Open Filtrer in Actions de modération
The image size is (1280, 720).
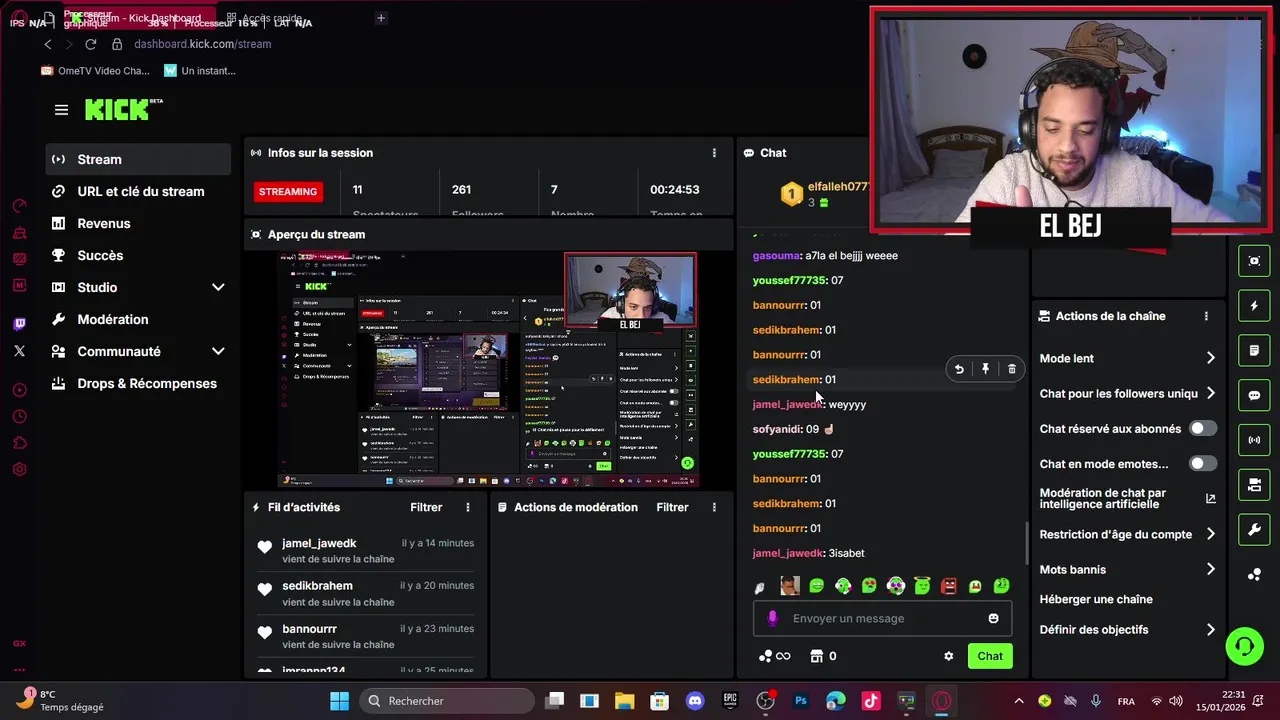(672, 507)
